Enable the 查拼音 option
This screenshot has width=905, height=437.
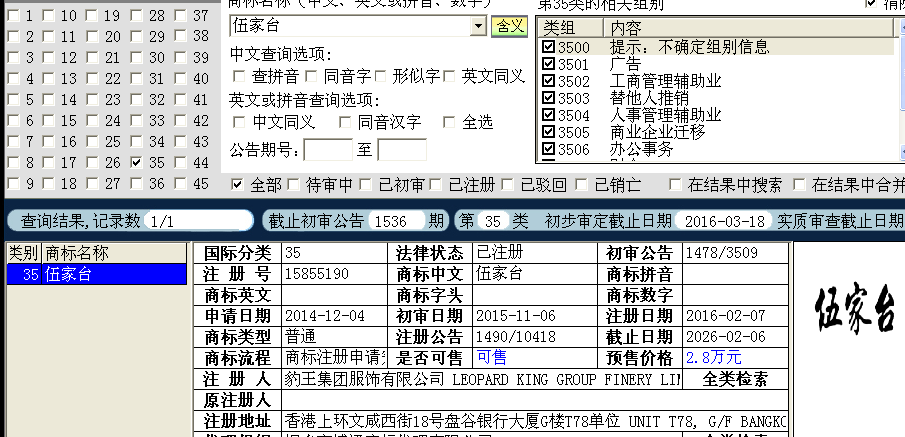click(238, 76)
